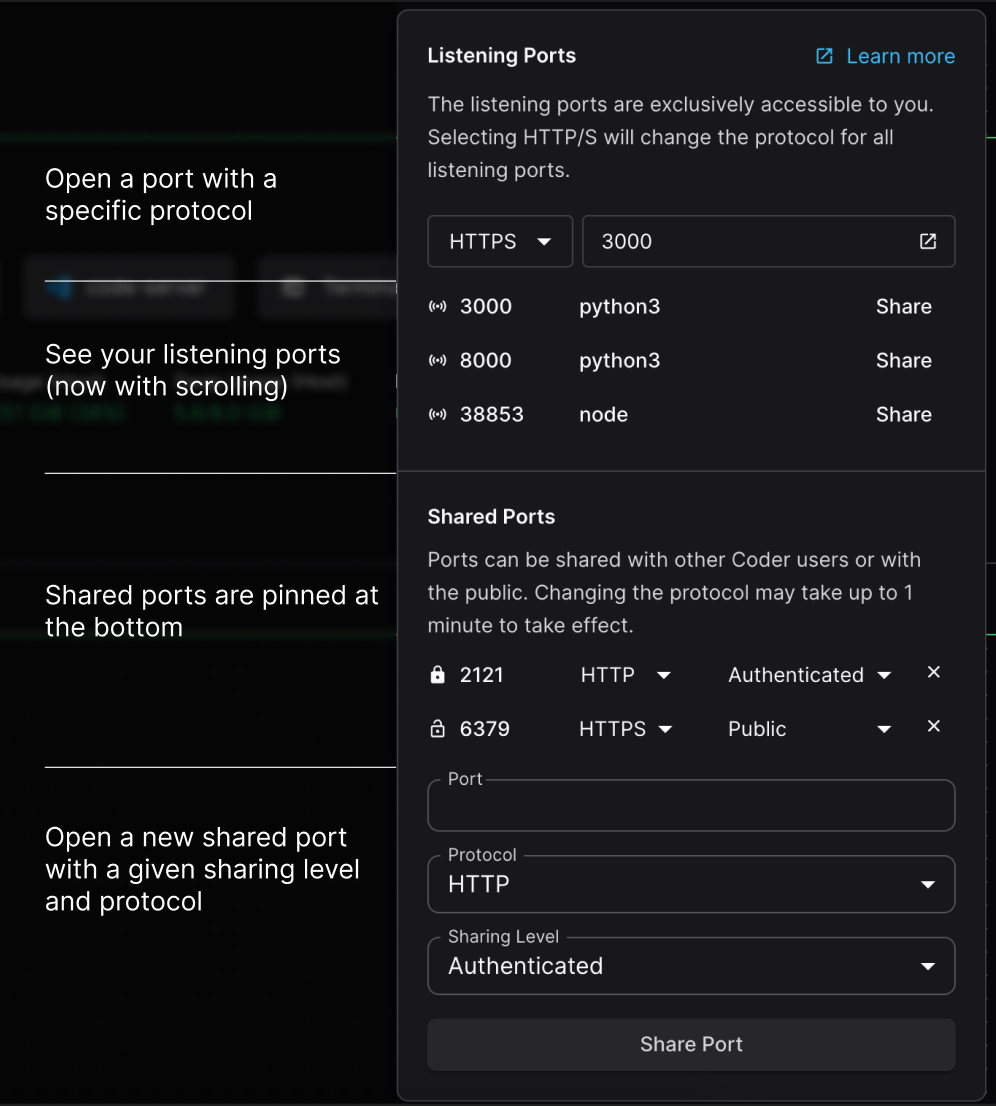
Task: Click the signal icon next to node port 38853
Action: [x=437, y=414]
